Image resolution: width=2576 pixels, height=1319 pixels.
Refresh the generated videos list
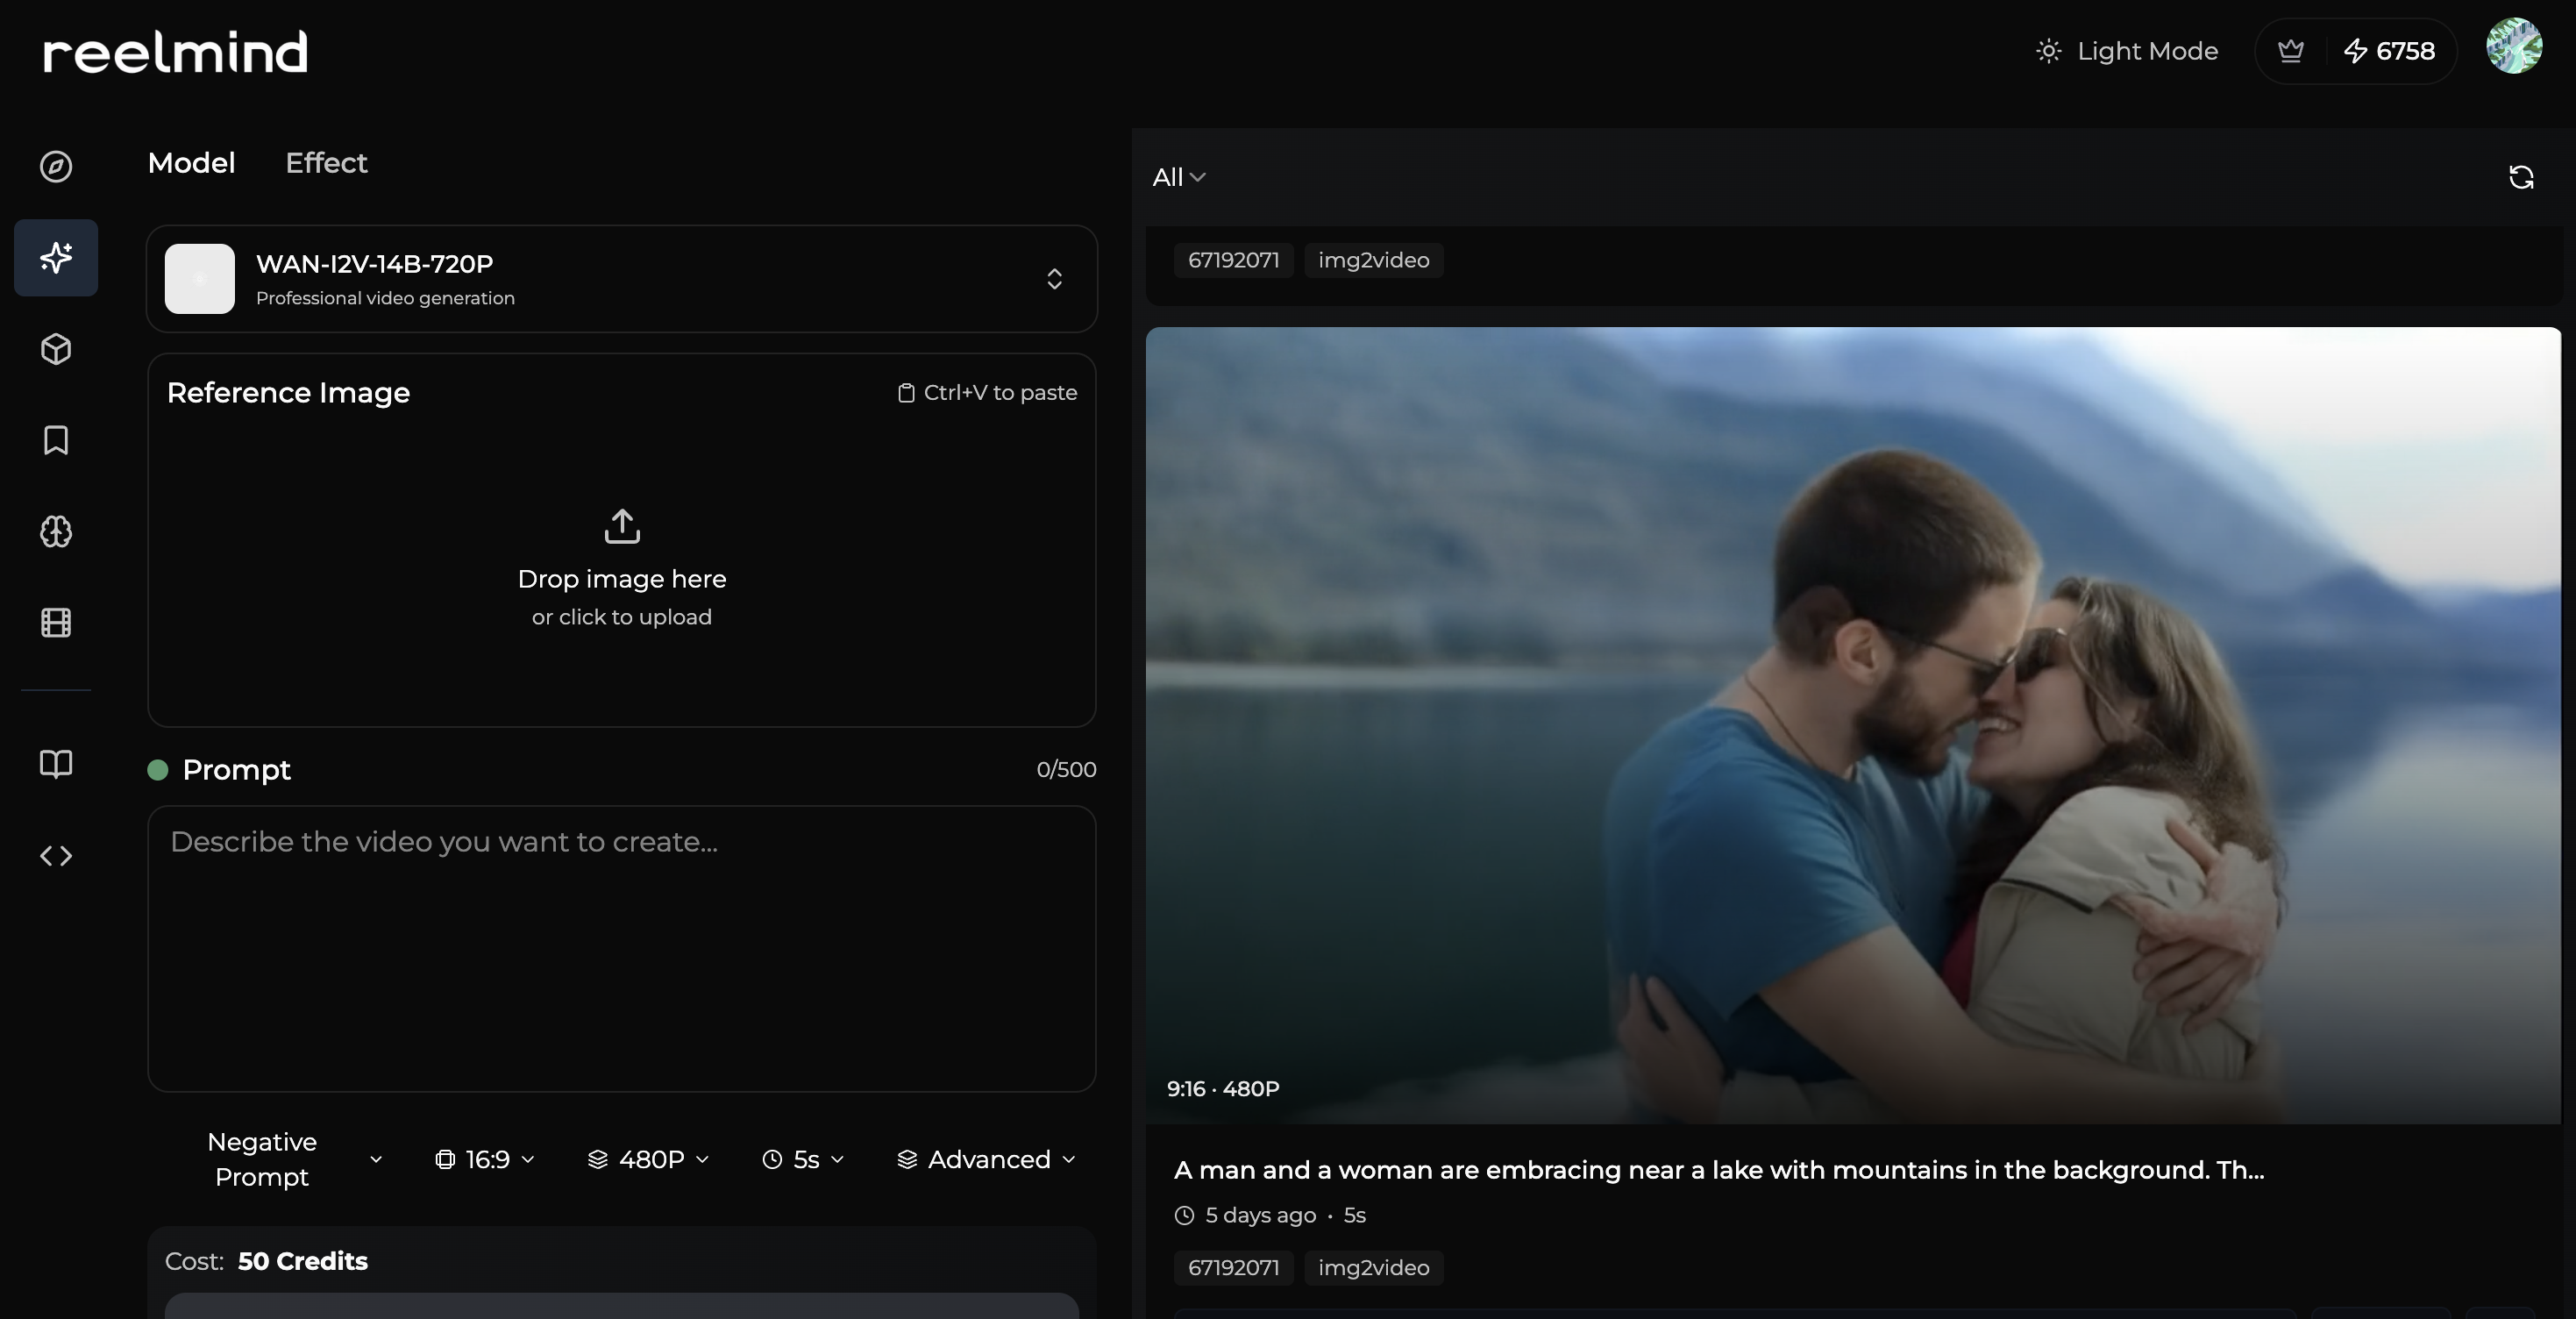coord(2520,177)
